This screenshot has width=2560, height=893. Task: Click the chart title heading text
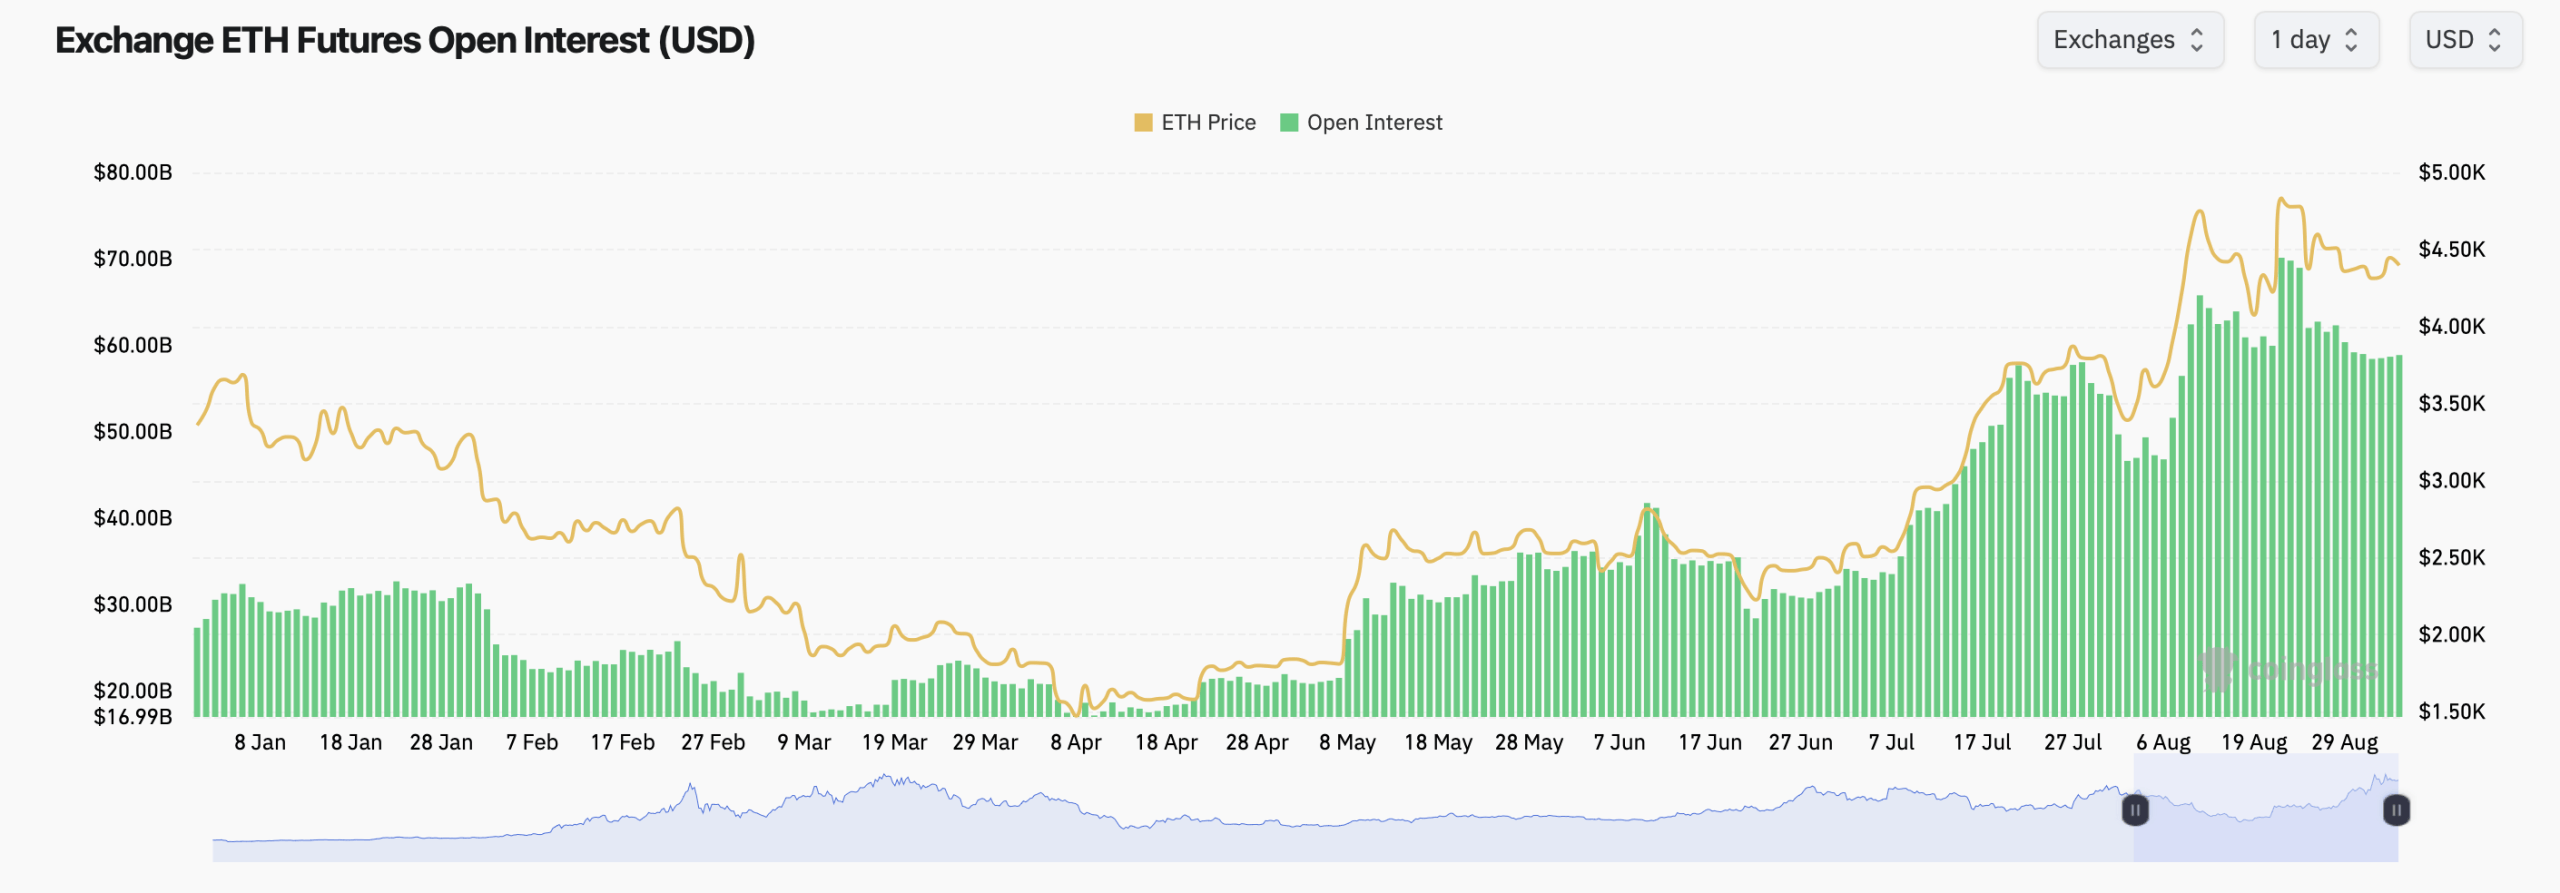coord(405,40)
